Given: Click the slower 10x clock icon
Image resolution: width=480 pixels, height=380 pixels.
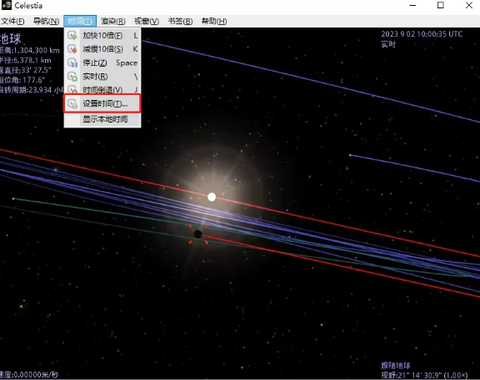Looking at the screenshot, I should click(73, 49).
